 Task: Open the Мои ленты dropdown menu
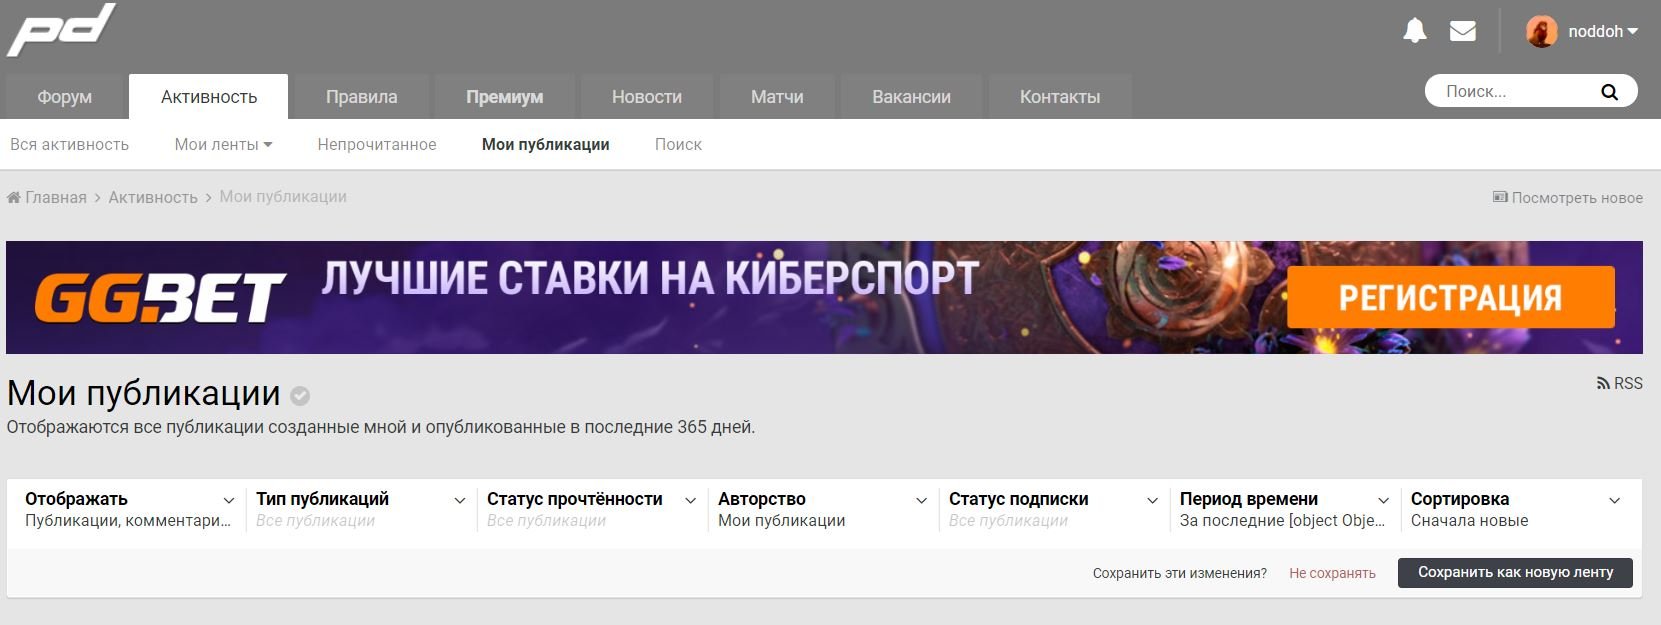pos(223,145)
